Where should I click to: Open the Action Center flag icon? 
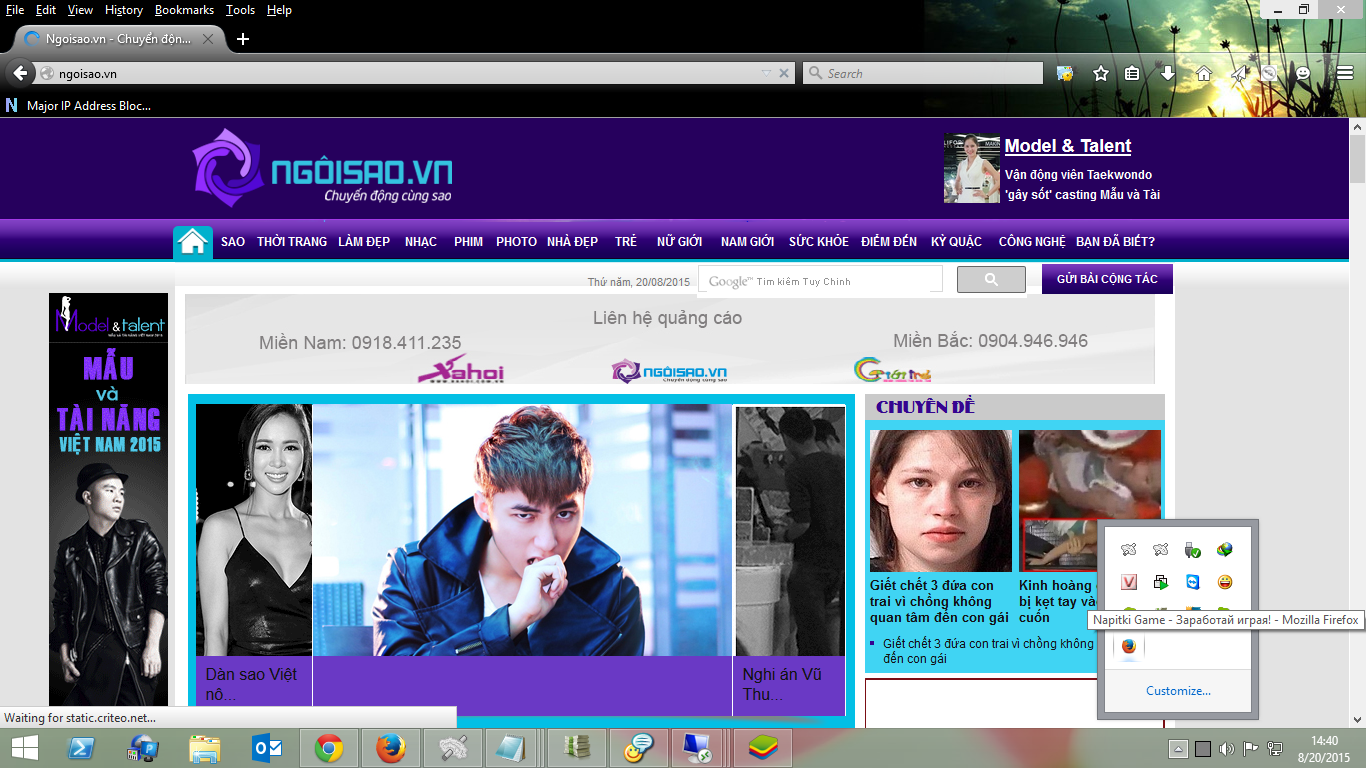[x=1250, y=749]
